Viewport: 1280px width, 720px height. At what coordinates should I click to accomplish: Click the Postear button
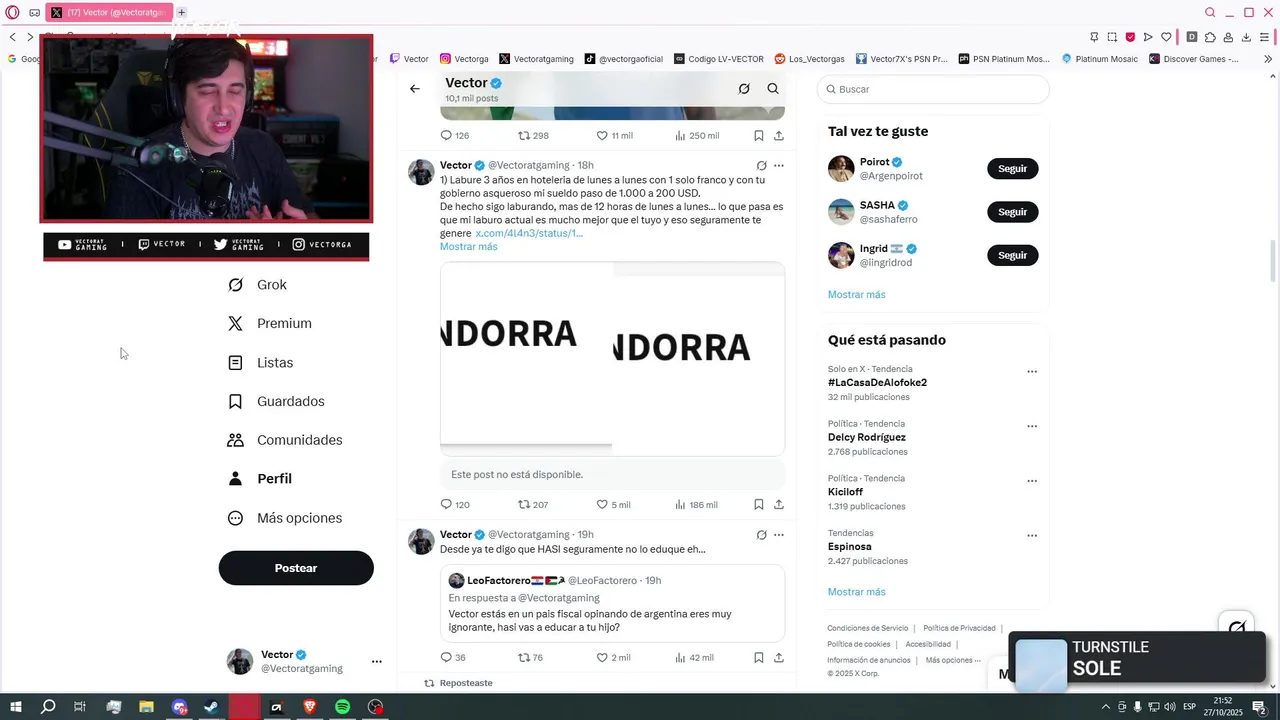(296, 568)
